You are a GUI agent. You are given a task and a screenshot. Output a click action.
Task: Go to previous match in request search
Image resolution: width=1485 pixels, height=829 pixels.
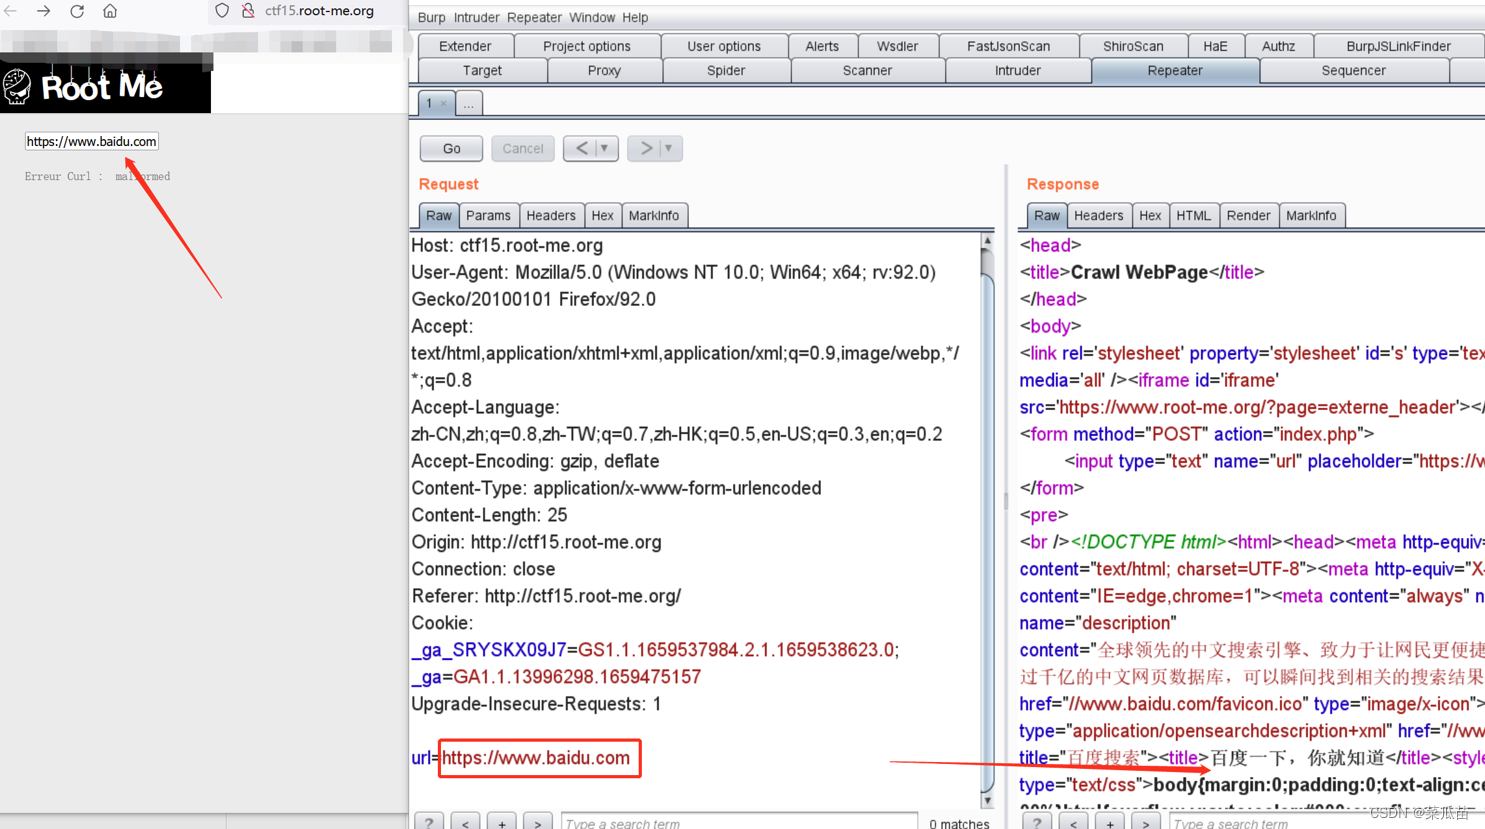[x=465, y=822]
